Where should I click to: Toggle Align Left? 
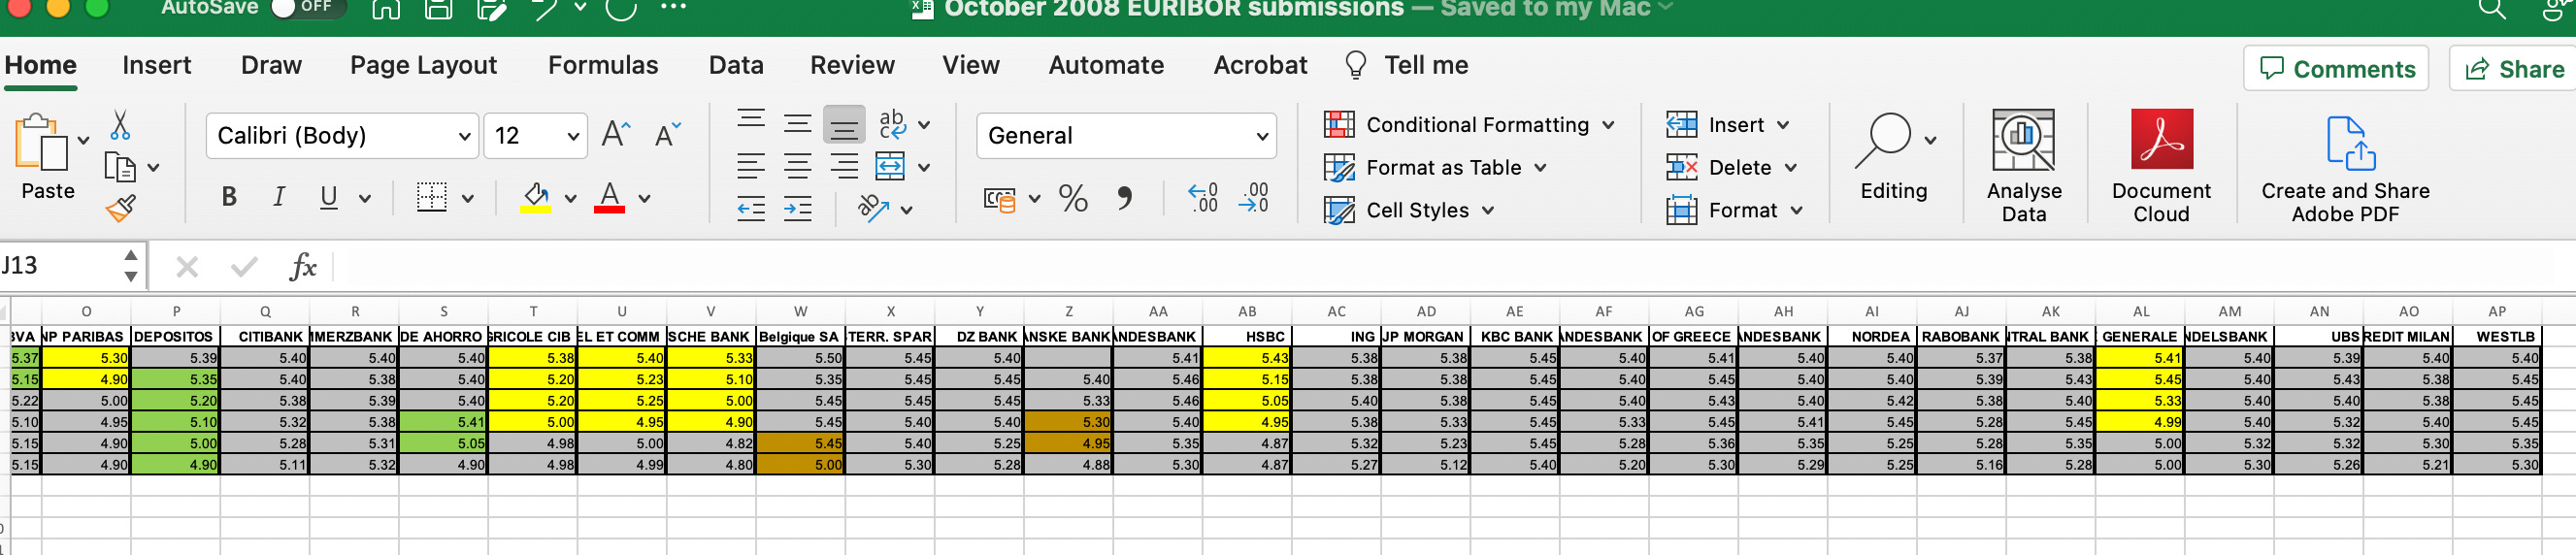point(751,166)
